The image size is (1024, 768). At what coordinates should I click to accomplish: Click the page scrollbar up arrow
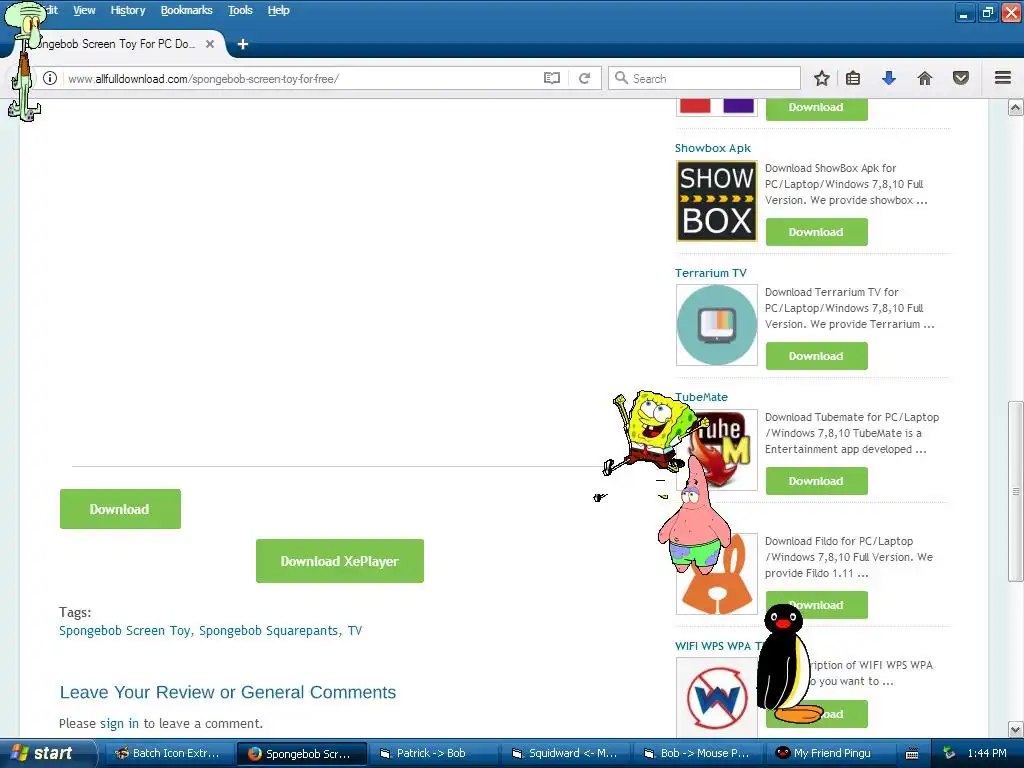point(1015,108)
